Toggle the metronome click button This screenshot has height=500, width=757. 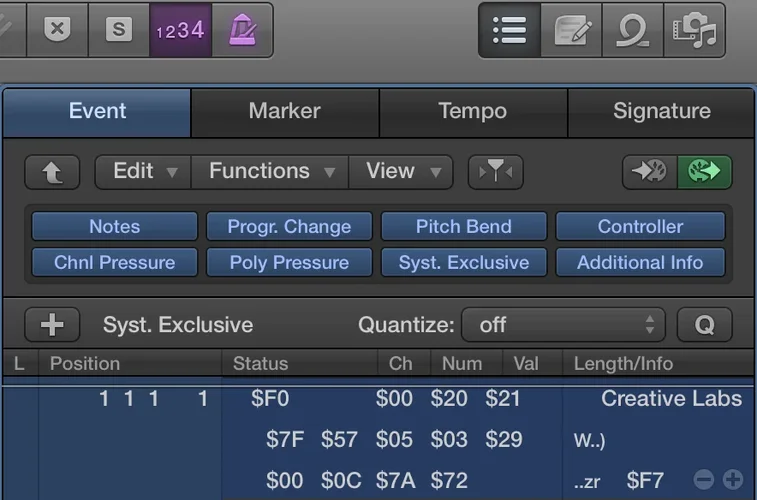[x=241, y=30]
